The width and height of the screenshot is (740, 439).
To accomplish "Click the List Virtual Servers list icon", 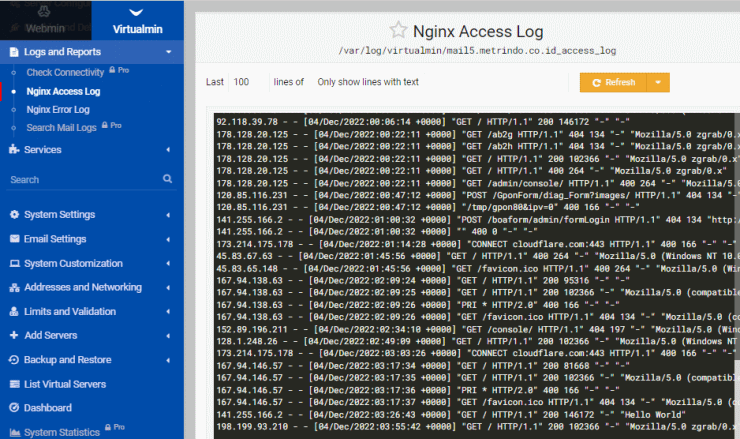I will point(15,384).
